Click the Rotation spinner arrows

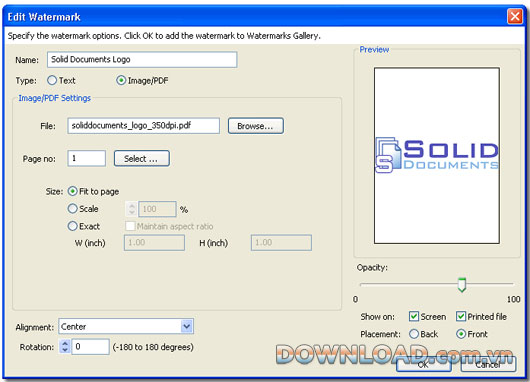[x=65, y=347]
